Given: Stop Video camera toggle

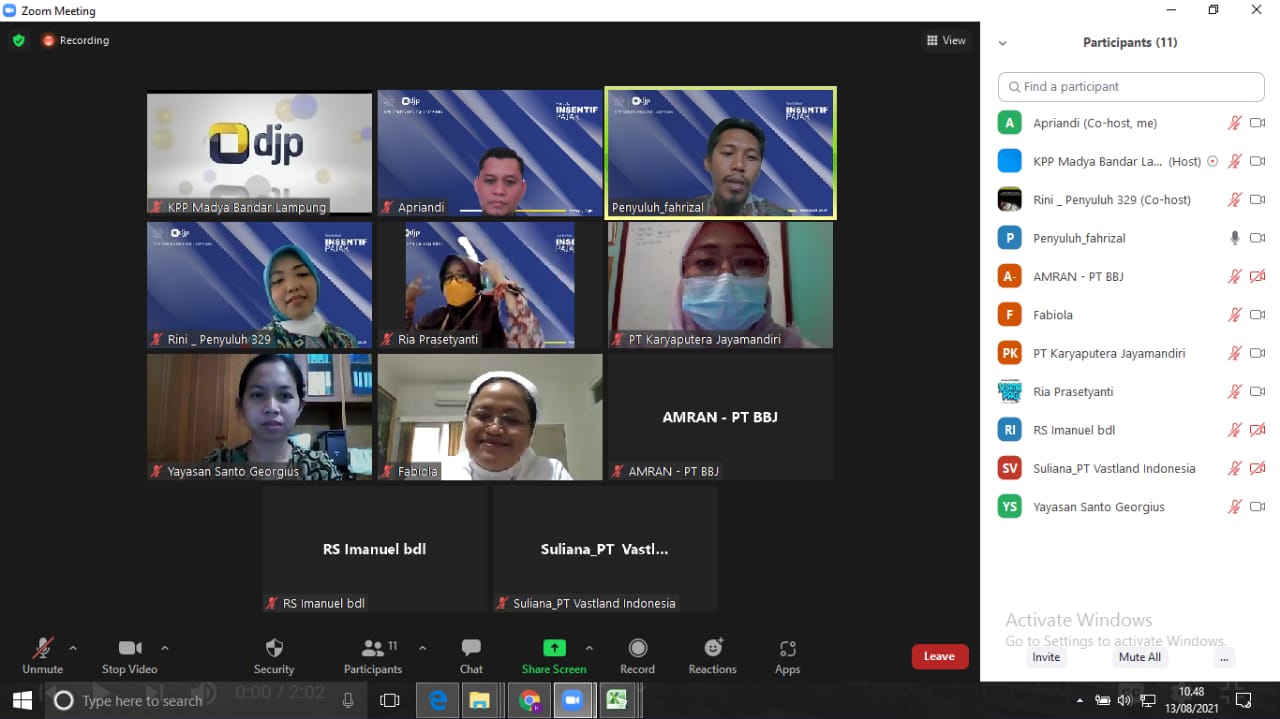Looking at the screenshot, I should [x=129, y=648].
